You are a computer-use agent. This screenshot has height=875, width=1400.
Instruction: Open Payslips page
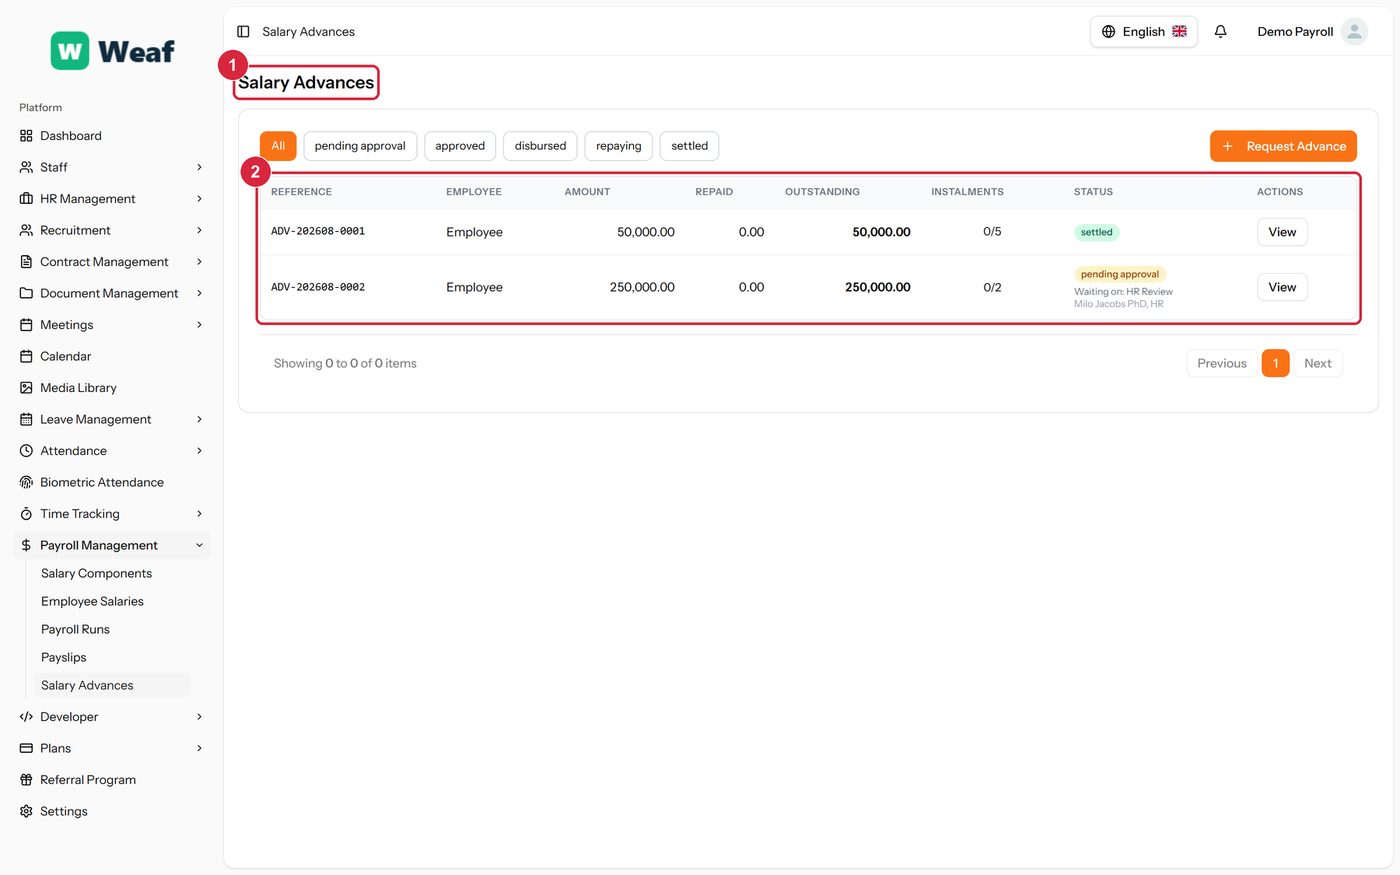pos(63,657)
